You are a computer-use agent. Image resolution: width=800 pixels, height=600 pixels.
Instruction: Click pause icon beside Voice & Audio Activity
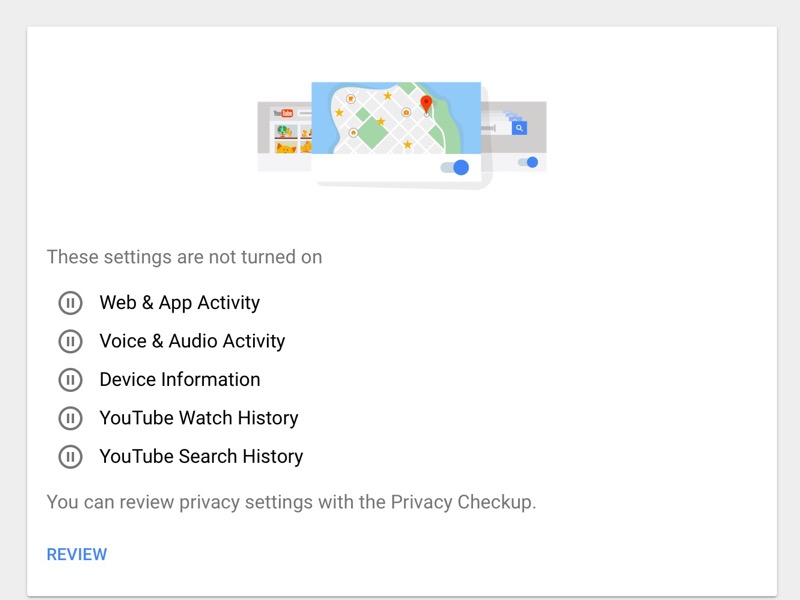pos(70,341)
